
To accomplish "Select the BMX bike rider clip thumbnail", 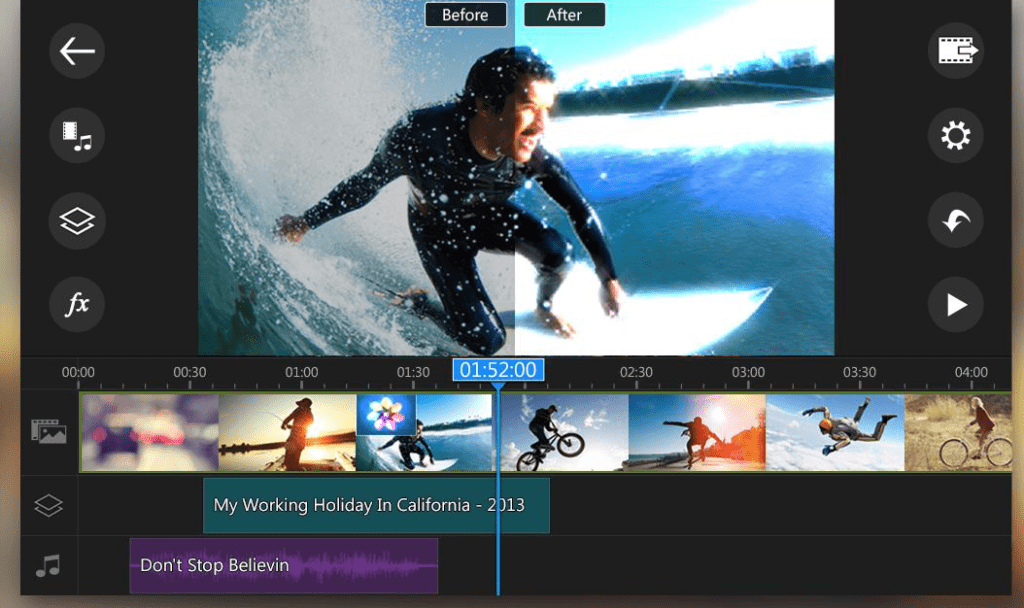I will [x=563, y=432].
